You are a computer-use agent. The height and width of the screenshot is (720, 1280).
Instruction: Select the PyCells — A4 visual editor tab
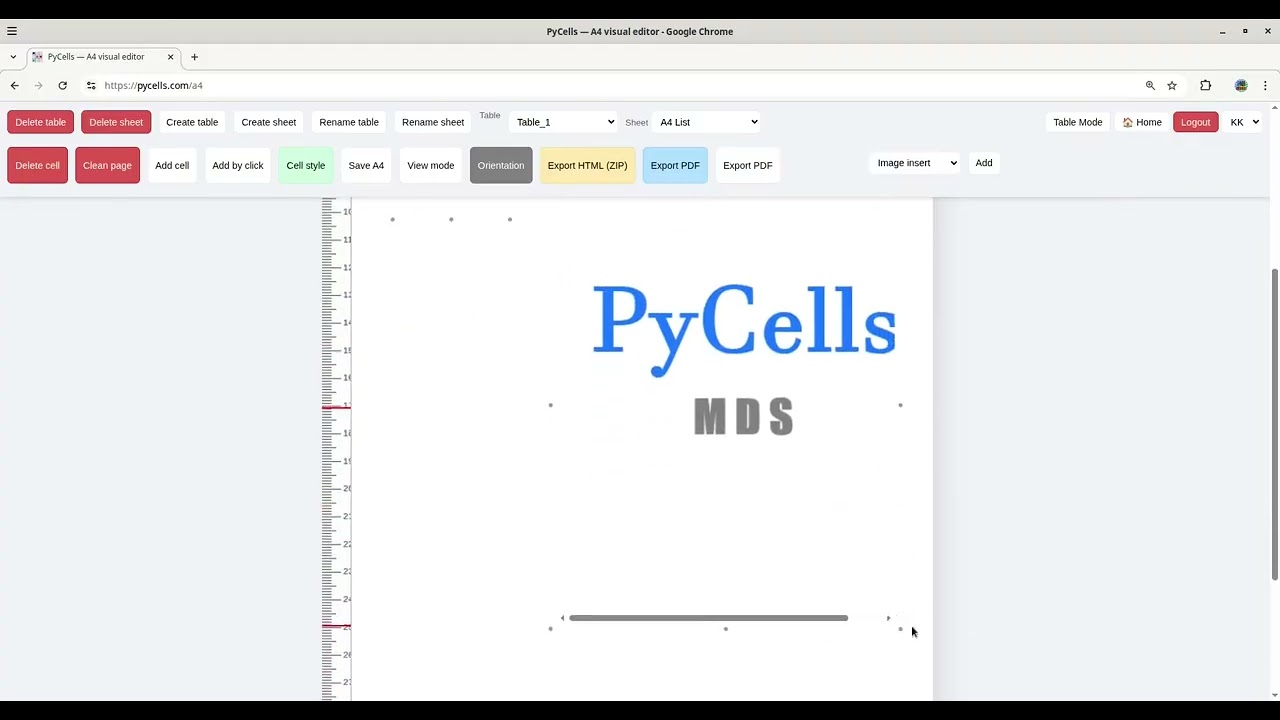[104, 57]
